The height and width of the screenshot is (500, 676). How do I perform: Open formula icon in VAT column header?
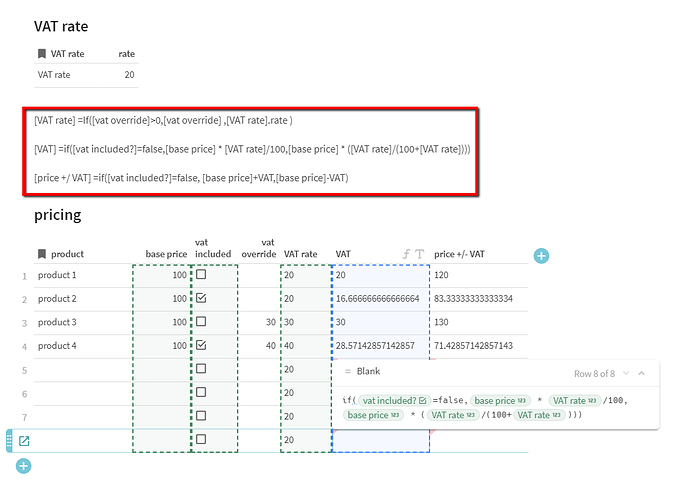[x=406, y=254]
